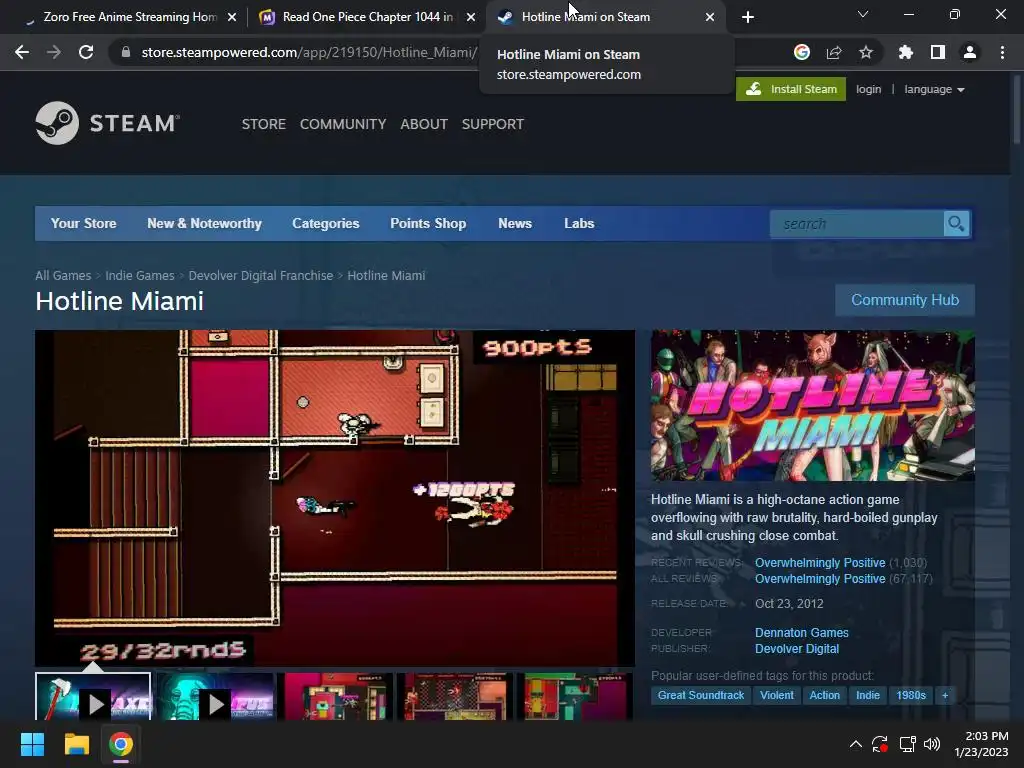Go forward using the browser arrow
The image size is (1024, 768).
pyautogui.click(x=54, y=52)
